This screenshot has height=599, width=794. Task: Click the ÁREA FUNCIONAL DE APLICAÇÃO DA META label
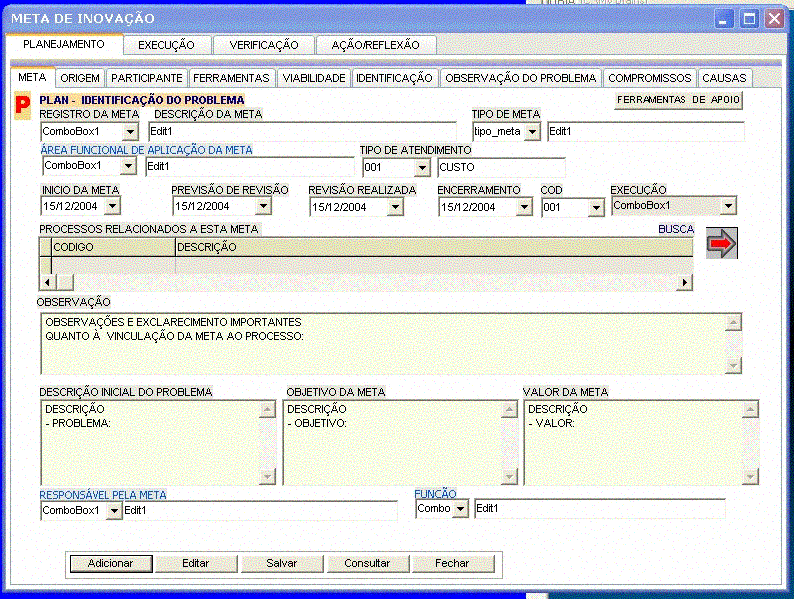point(146,150)
